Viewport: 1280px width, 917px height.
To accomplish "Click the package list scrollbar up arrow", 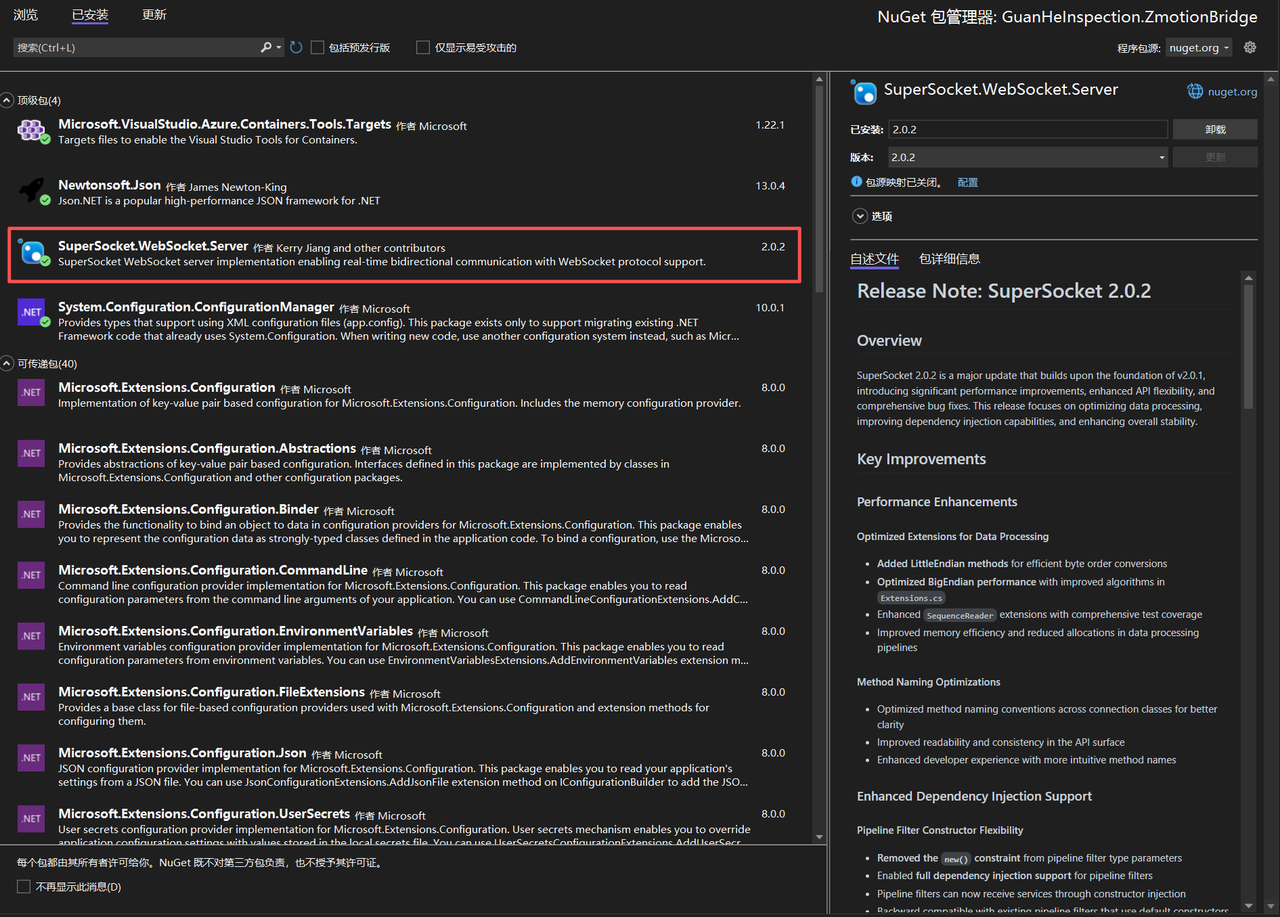I will click(820, 80).
